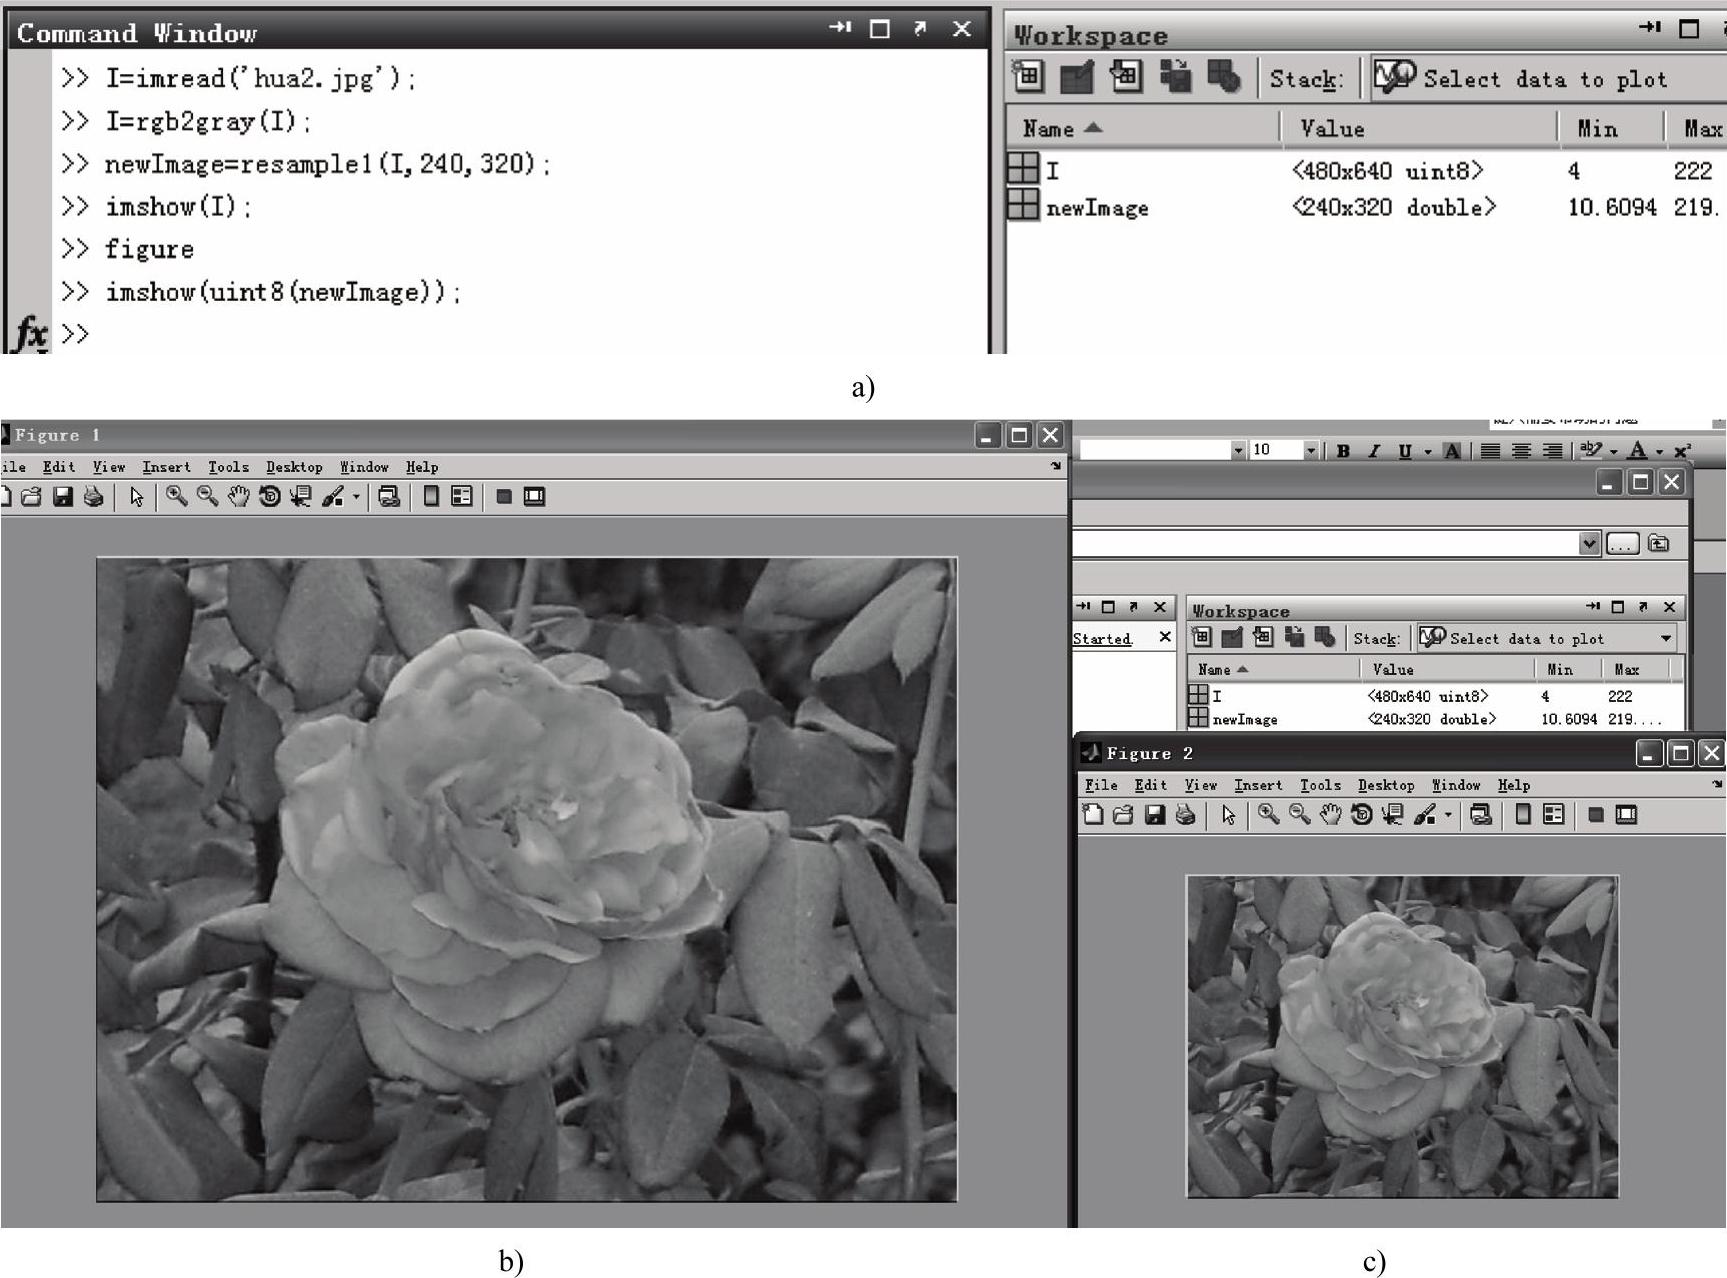Click the Value column header in upper Workspace
1727x1278 pixels.
1418,128
